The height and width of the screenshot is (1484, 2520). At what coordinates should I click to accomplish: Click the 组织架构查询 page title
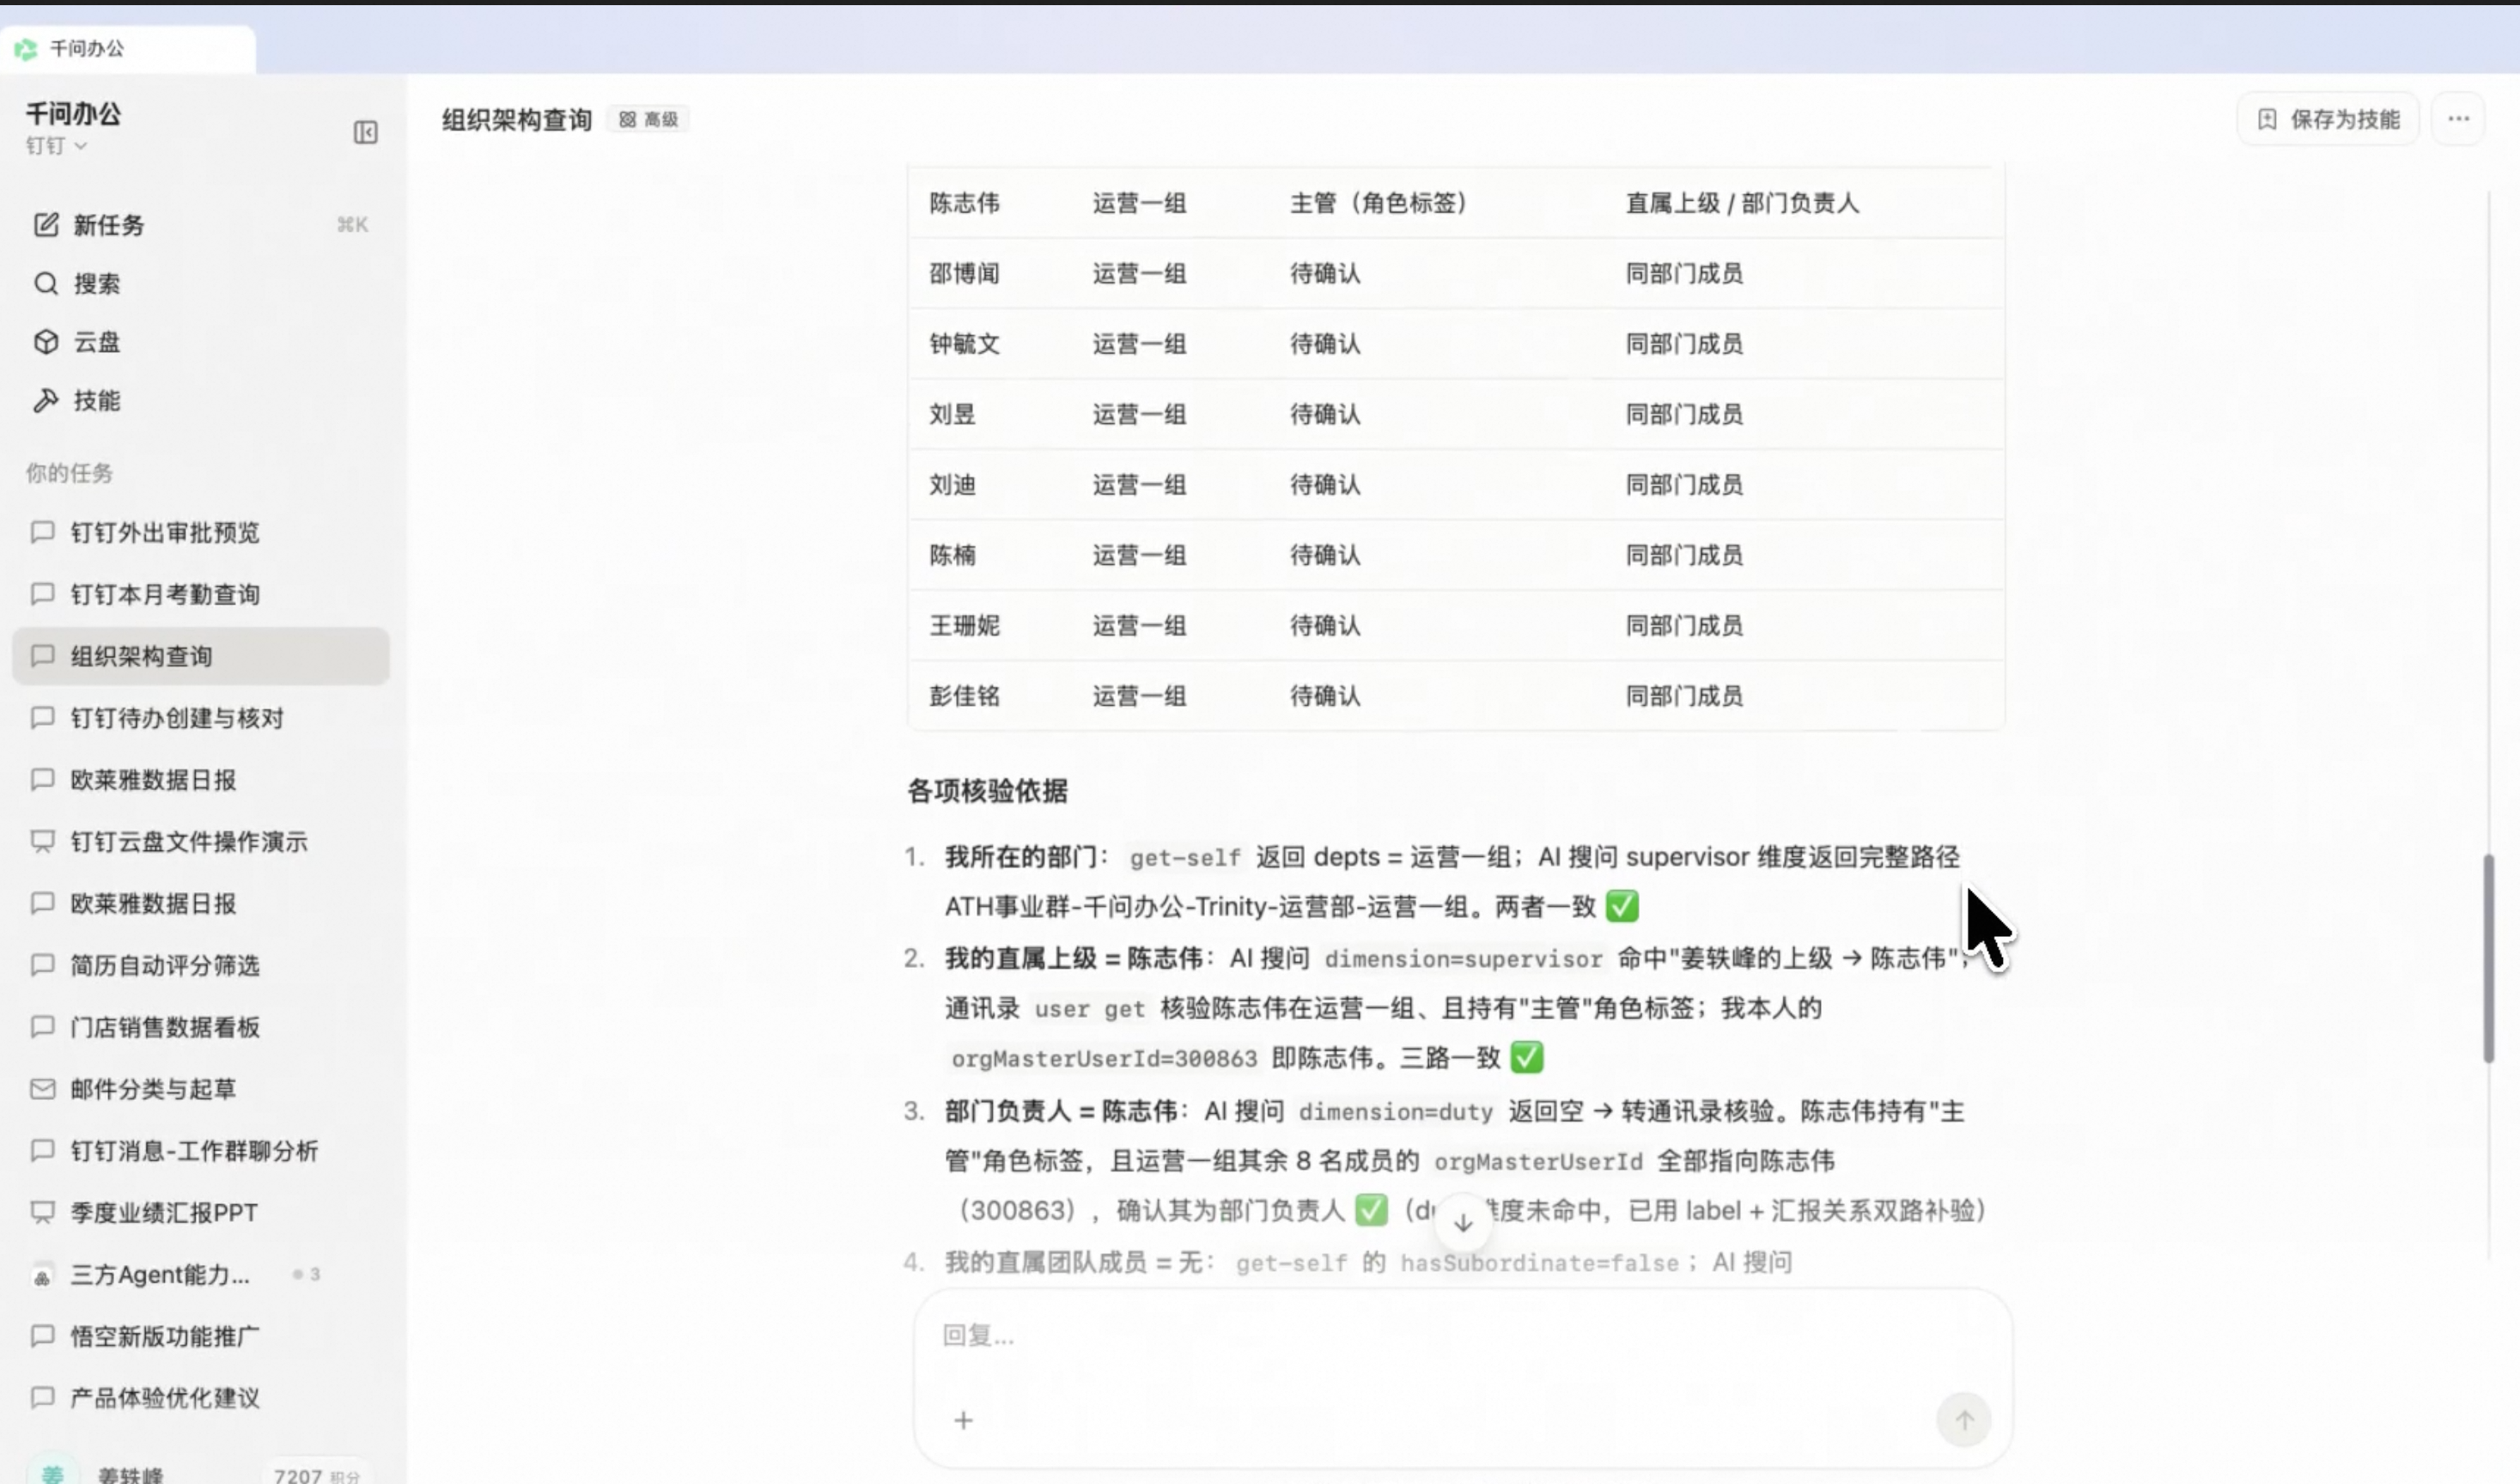pyautogui.click(x=517, y=120)
